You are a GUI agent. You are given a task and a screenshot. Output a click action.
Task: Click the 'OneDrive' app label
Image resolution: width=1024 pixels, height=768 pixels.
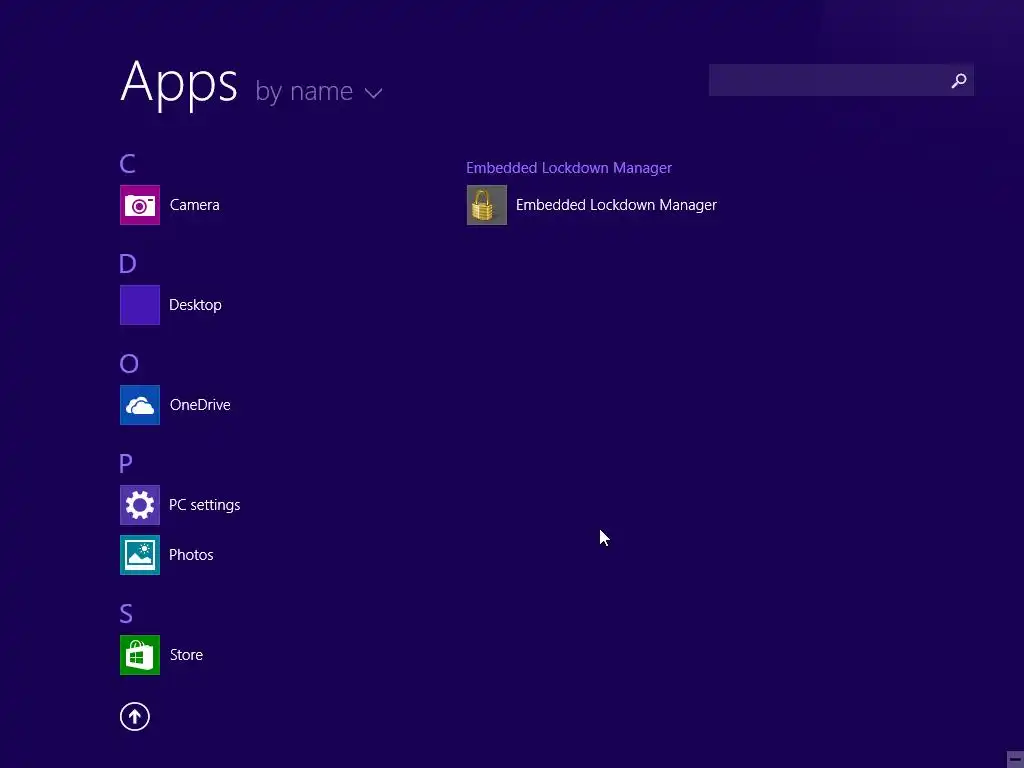pyautogui.click(x=200, y=405)
